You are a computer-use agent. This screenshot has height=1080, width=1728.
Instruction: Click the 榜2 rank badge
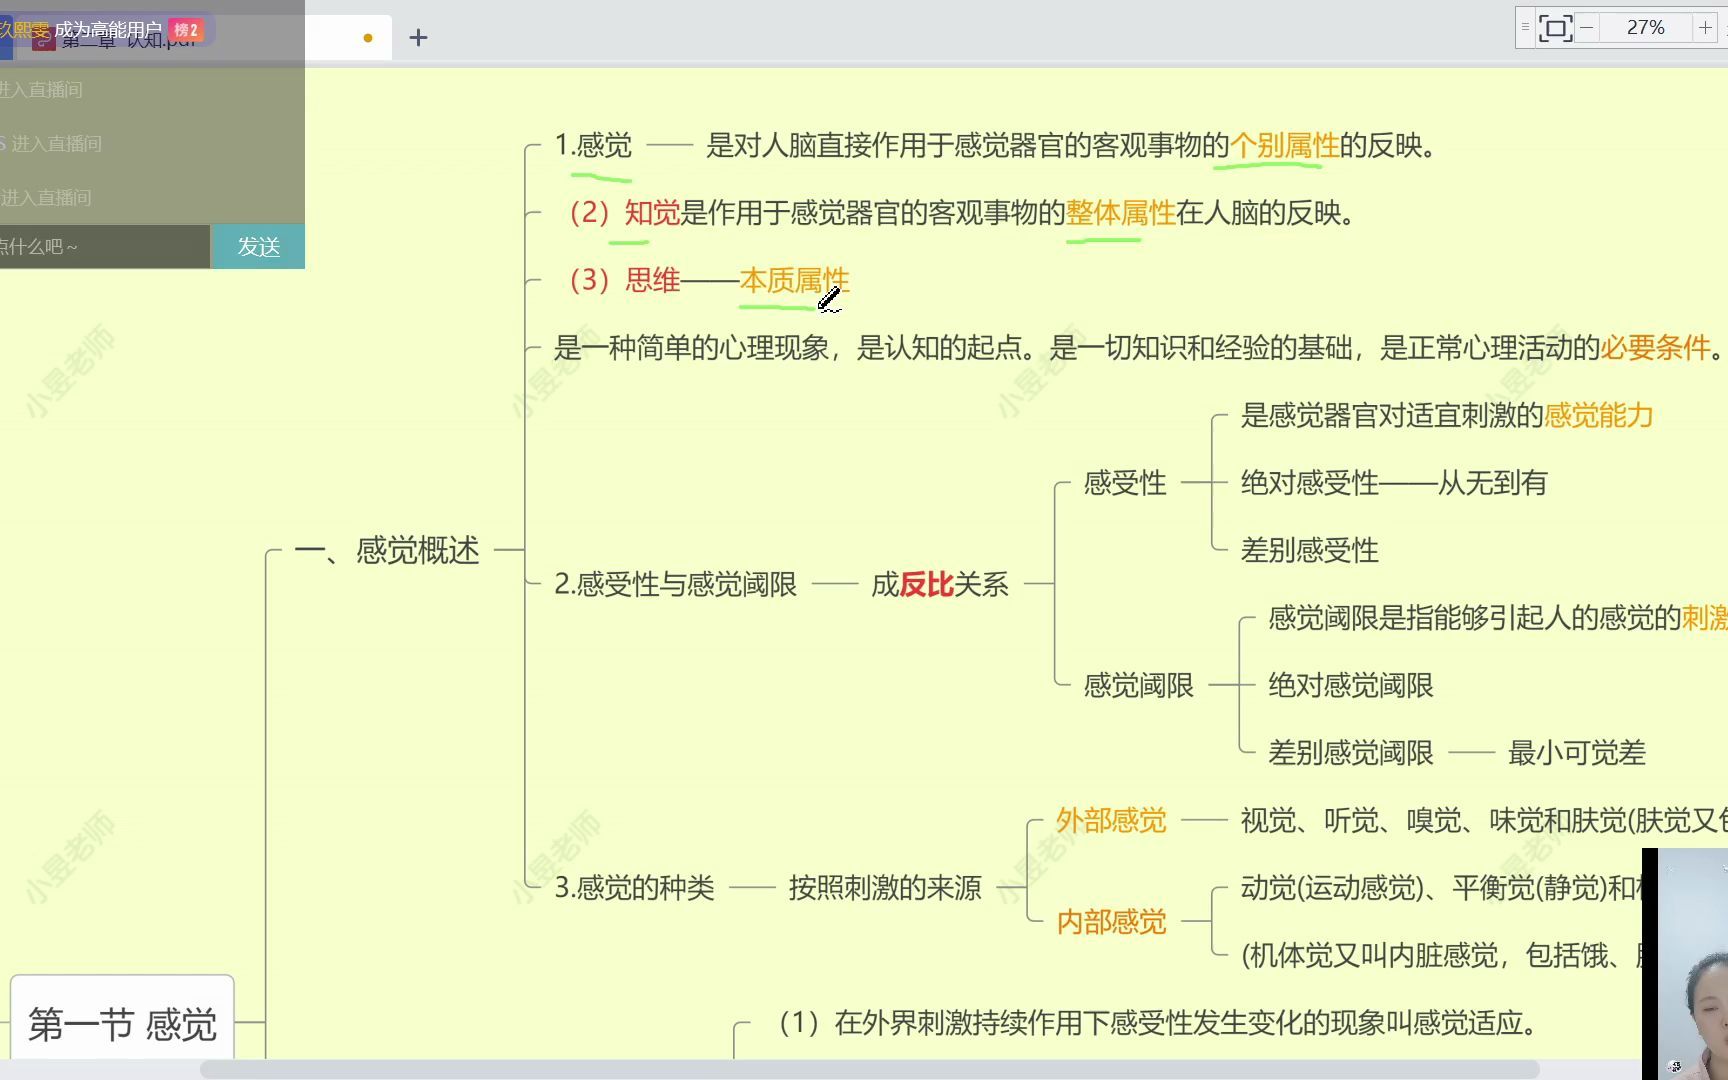coord(186,30)
